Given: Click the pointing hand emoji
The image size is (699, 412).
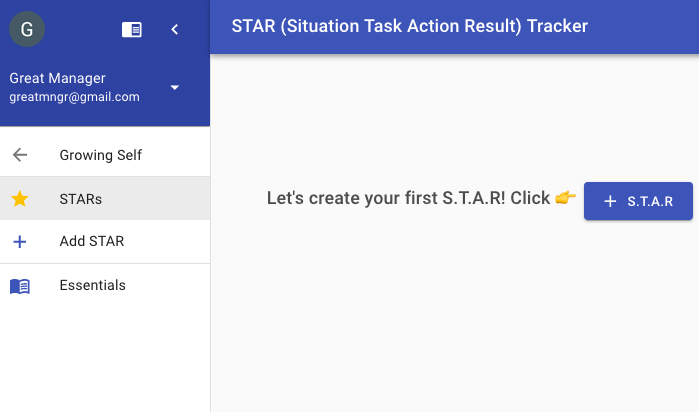Looking at the screenshot, I should (565, 197).
